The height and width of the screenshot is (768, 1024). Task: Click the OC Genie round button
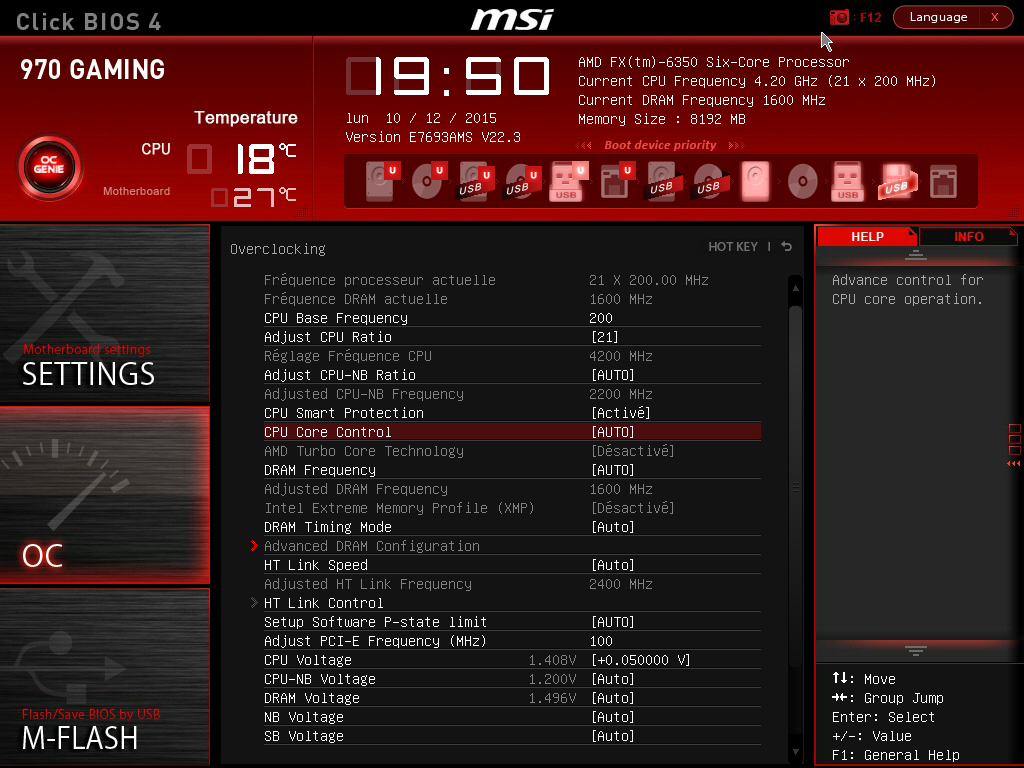pyautogui.click(x=49, y=167)
